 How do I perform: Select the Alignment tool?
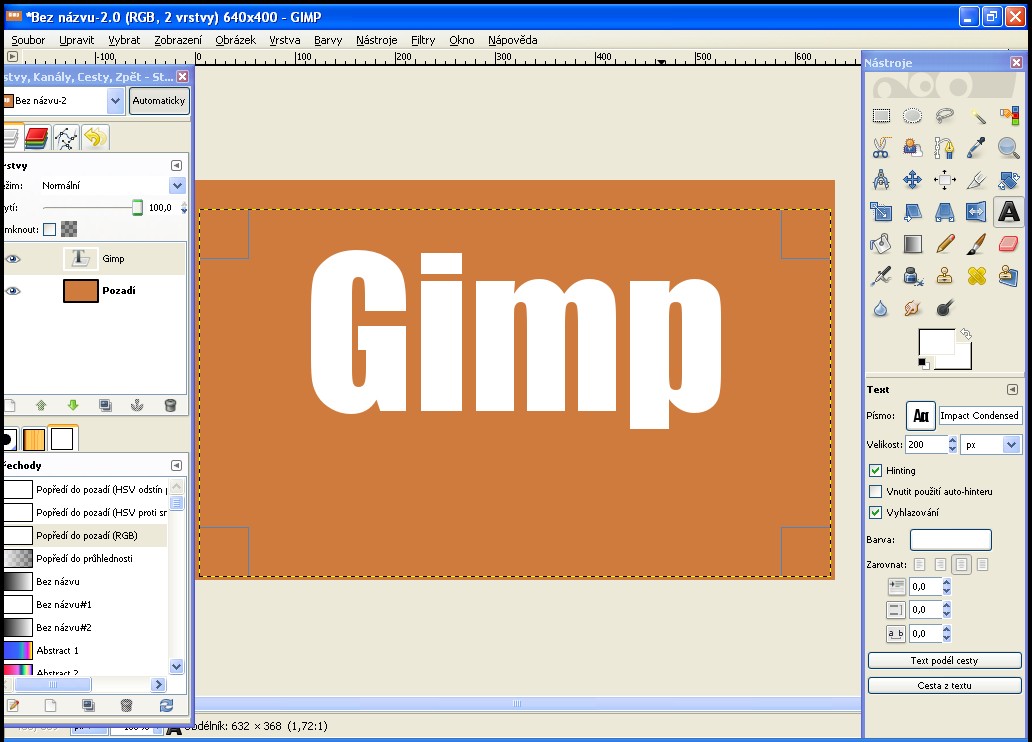coord(944,179)
